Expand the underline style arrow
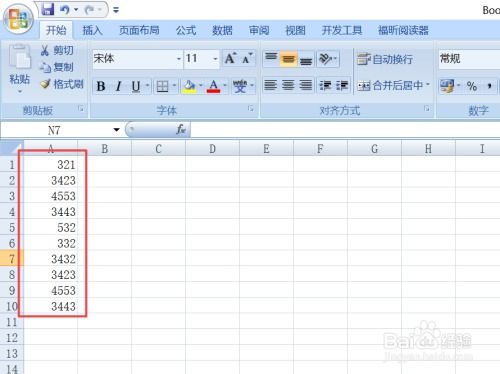The width and height of the screenshot is (500, 374). (x=147, y=86)
